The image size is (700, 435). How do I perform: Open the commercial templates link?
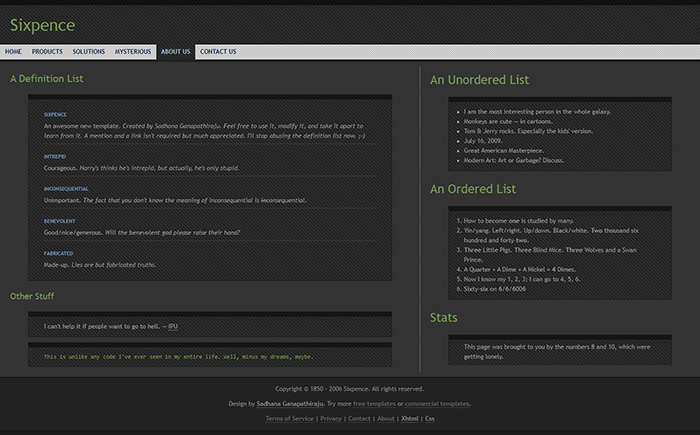(x=437, y=404)
